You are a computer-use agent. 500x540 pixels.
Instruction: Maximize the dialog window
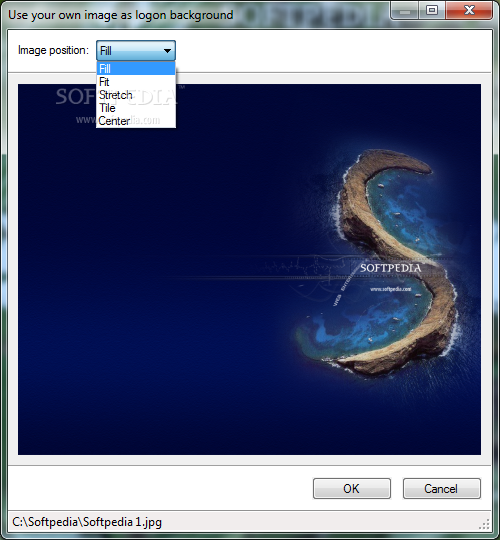click(x=432, y=10)
